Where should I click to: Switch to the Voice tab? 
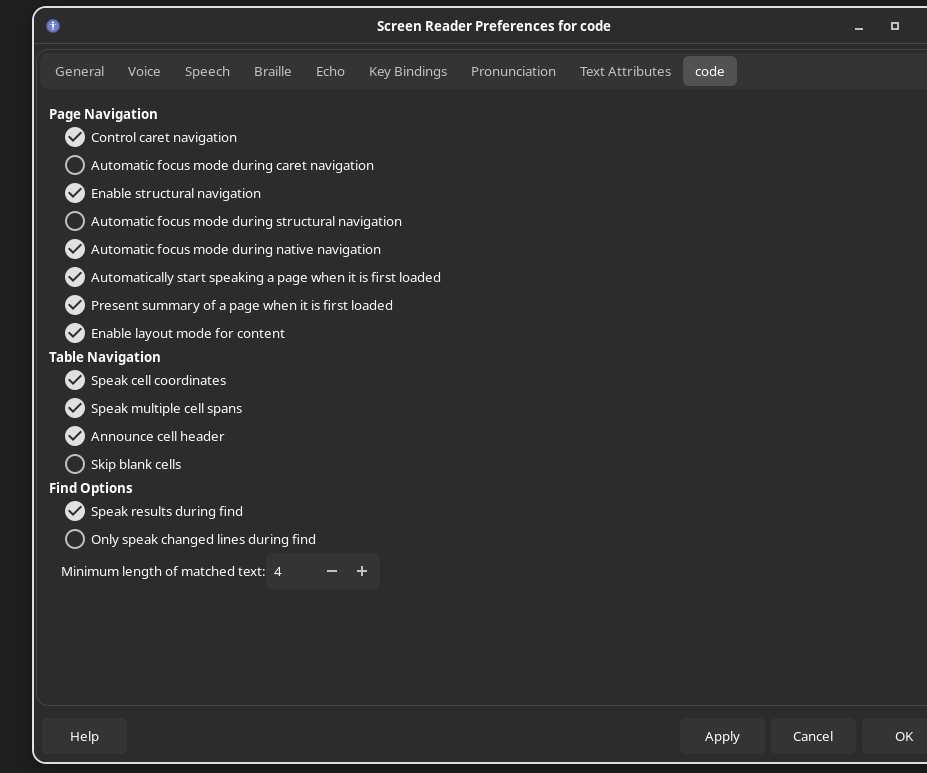pos(144,71)
